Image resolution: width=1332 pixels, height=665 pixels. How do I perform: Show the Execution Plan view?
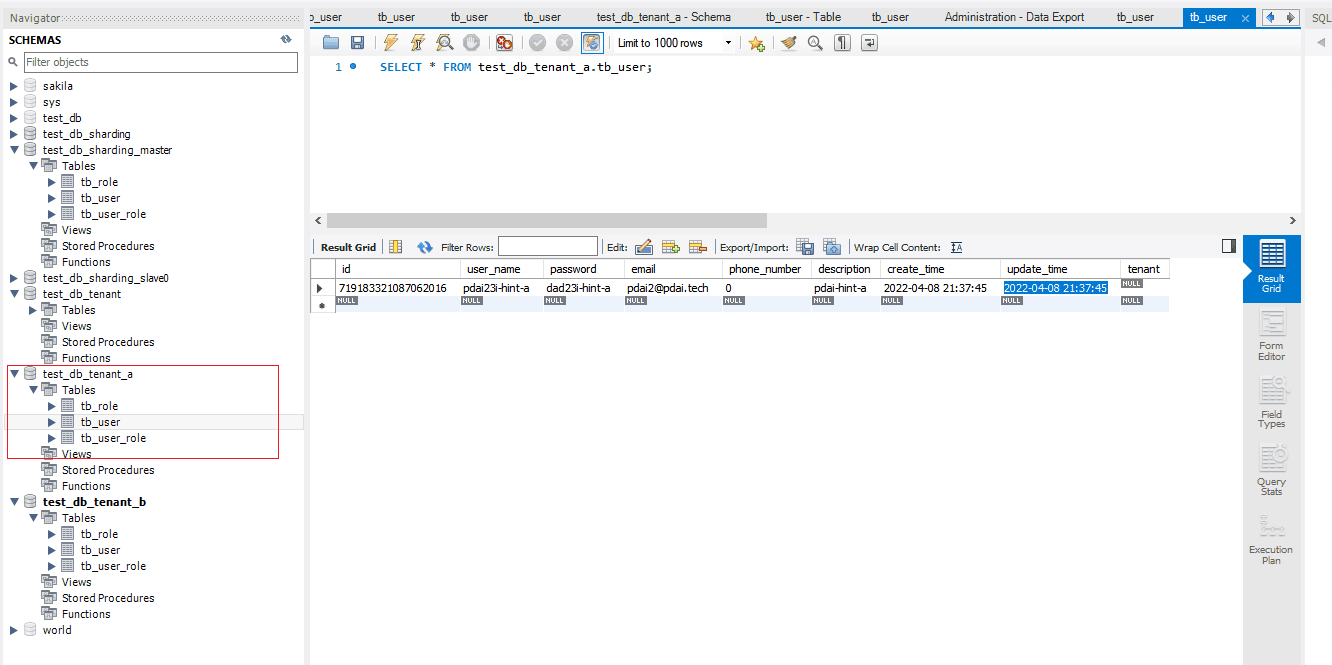tap(1271, 539)
